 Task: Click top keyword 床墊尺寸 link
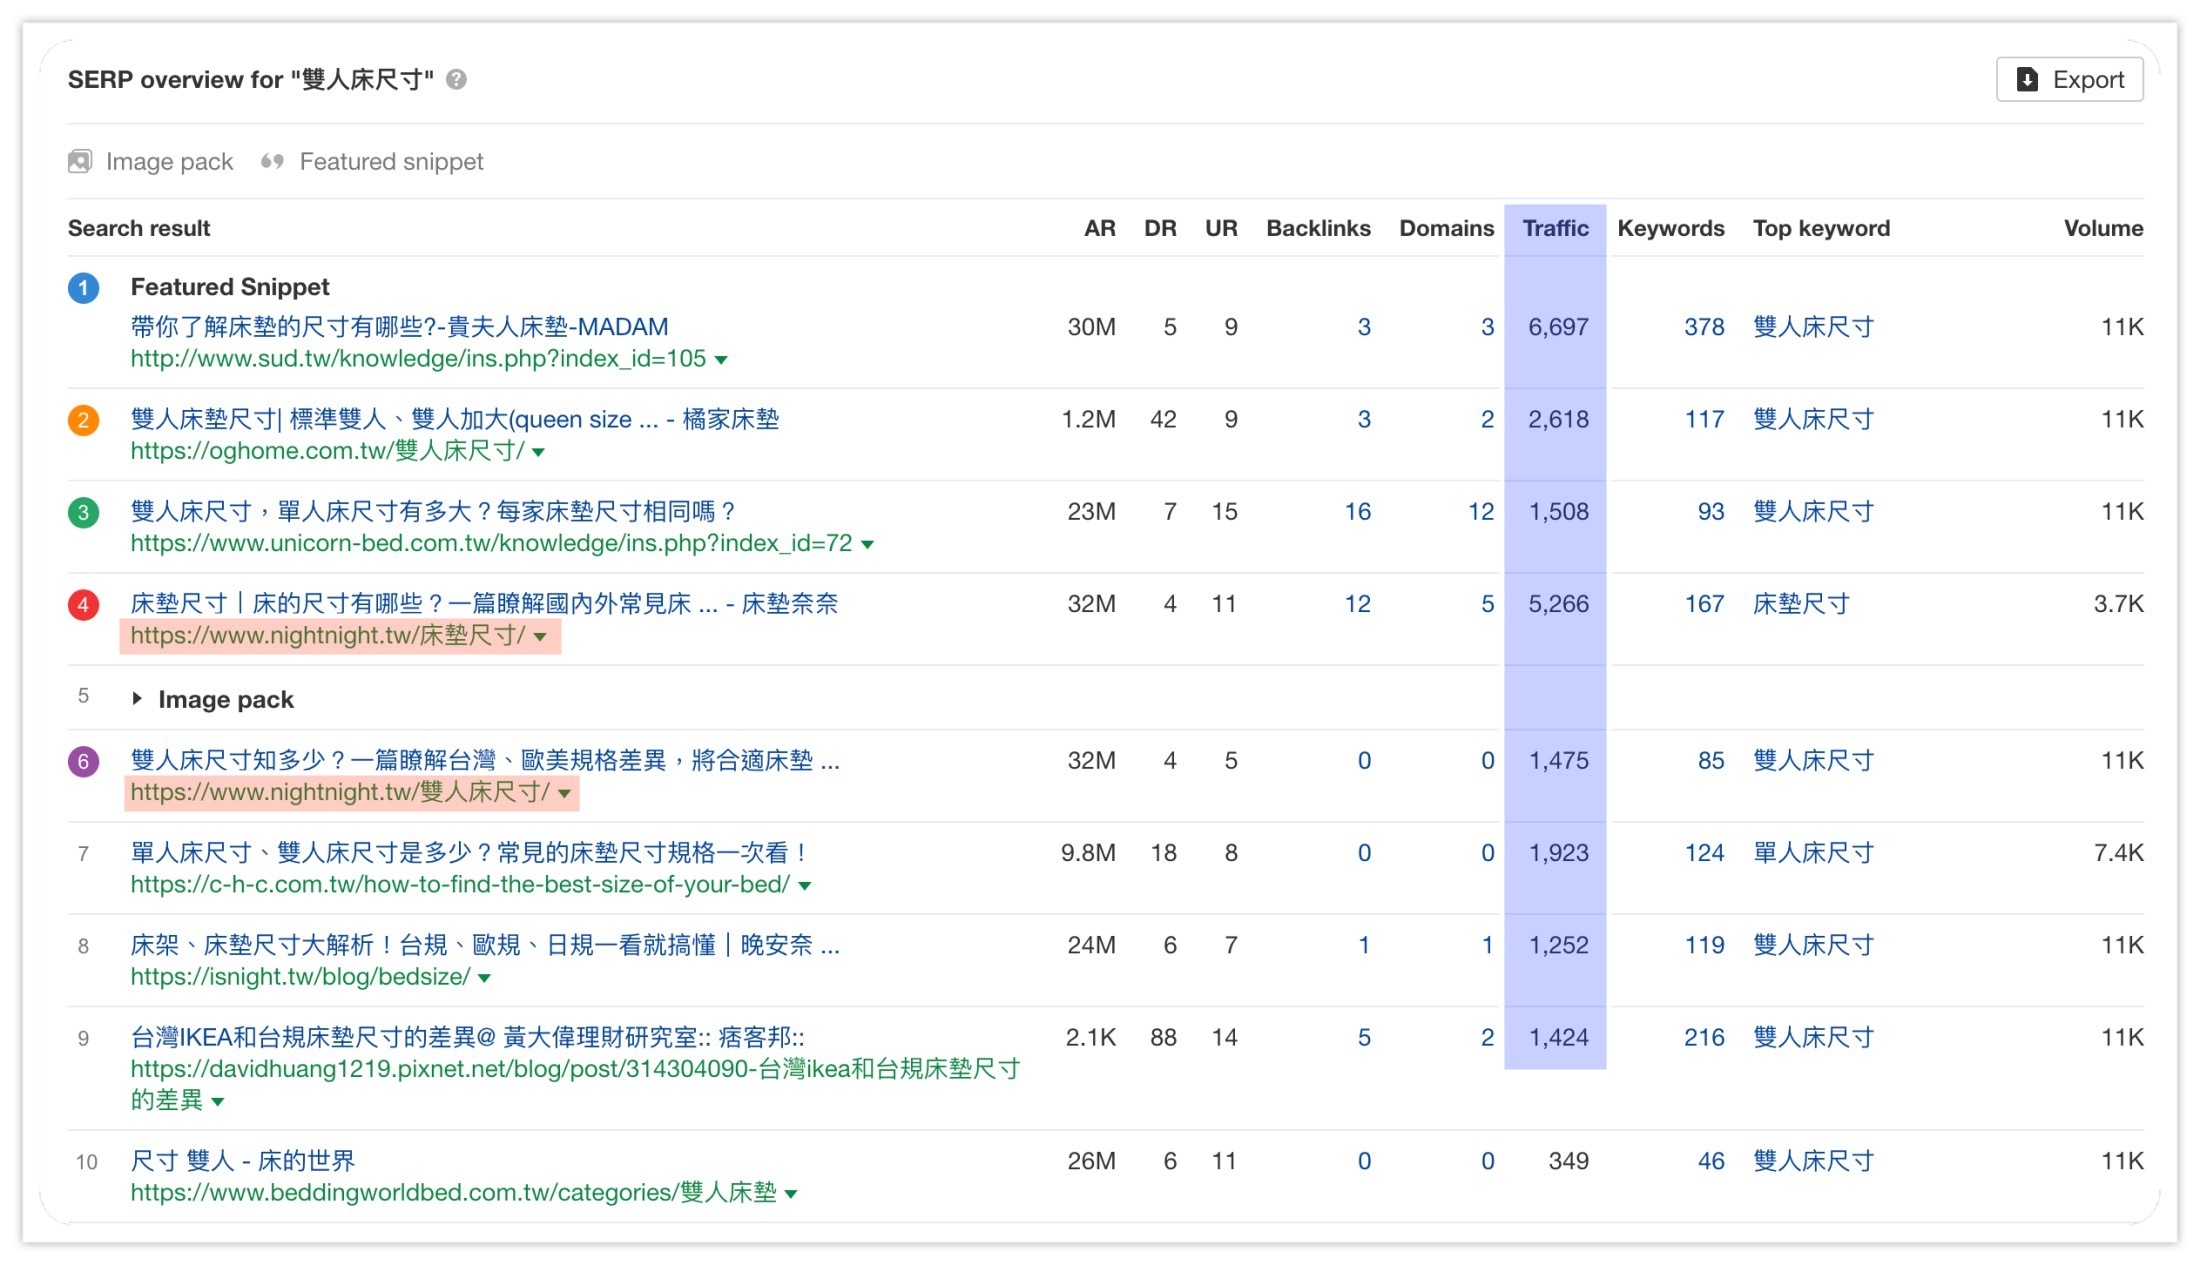click(x=1801, y=605)
